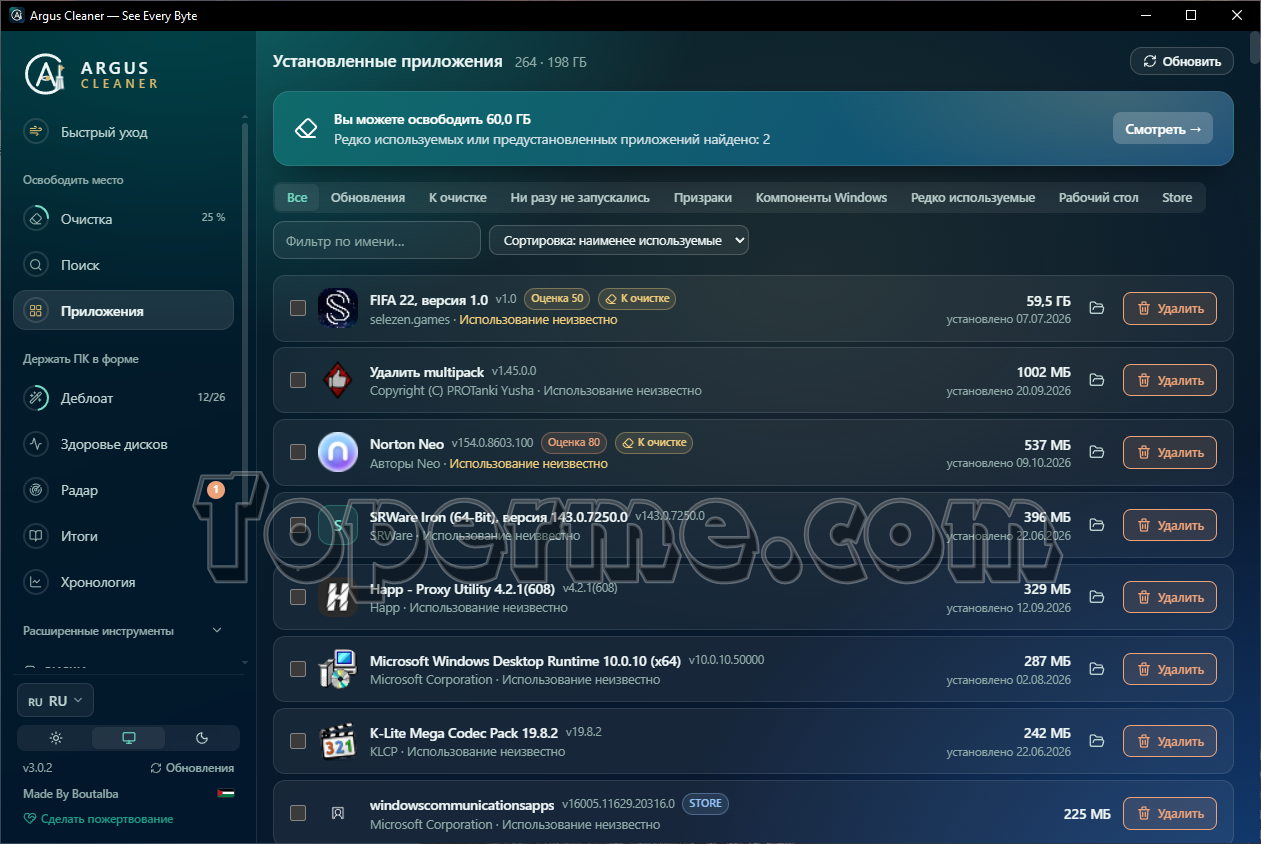Open install folder for FIFA 22
Viewport: 1261px width, 844px height.
coord(1097,308)
